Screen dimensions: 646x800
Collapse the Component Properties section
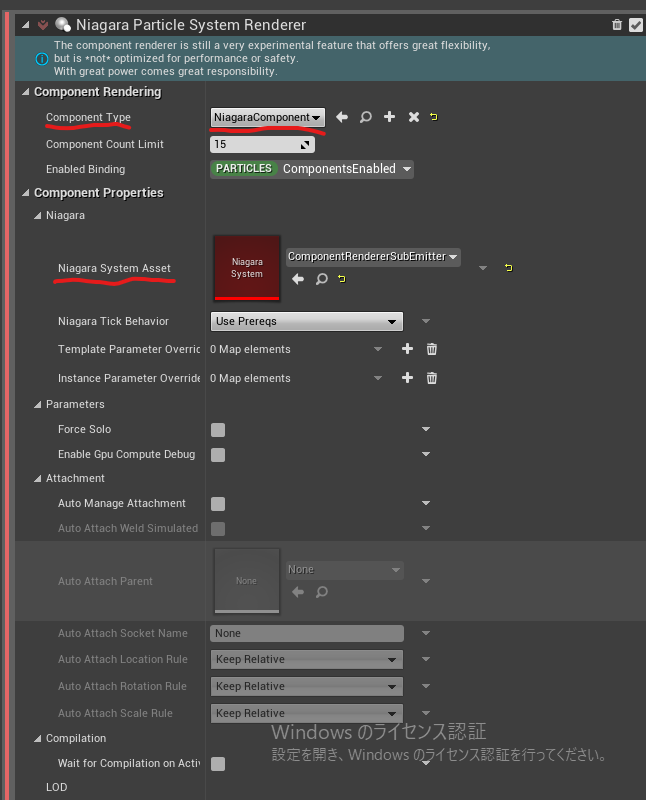coord(26,193)
